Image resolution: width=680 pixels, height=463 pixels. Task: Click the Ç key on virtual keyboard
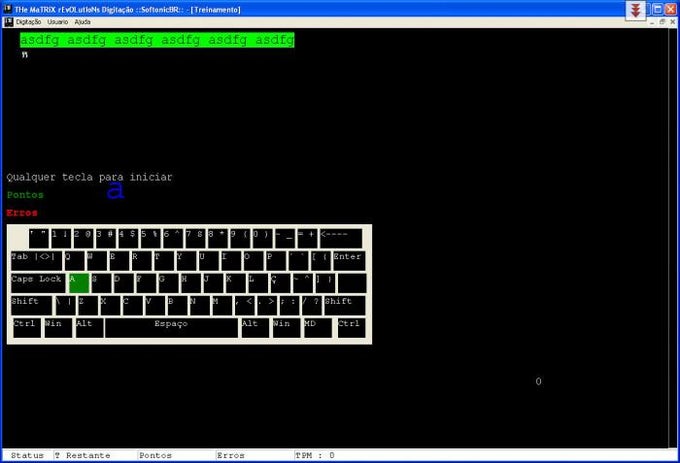coord(281,283)
